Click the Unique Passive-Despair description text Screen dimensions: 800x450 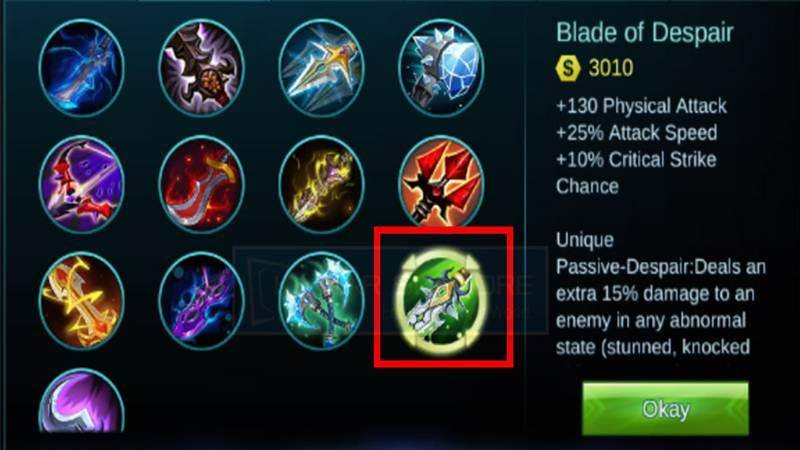[x=661, y=293]
